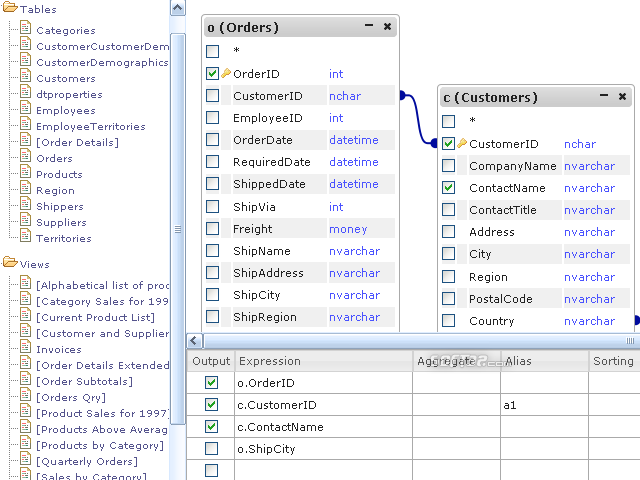Click the Alias column header
640x480 pixels.
point(545,361)
